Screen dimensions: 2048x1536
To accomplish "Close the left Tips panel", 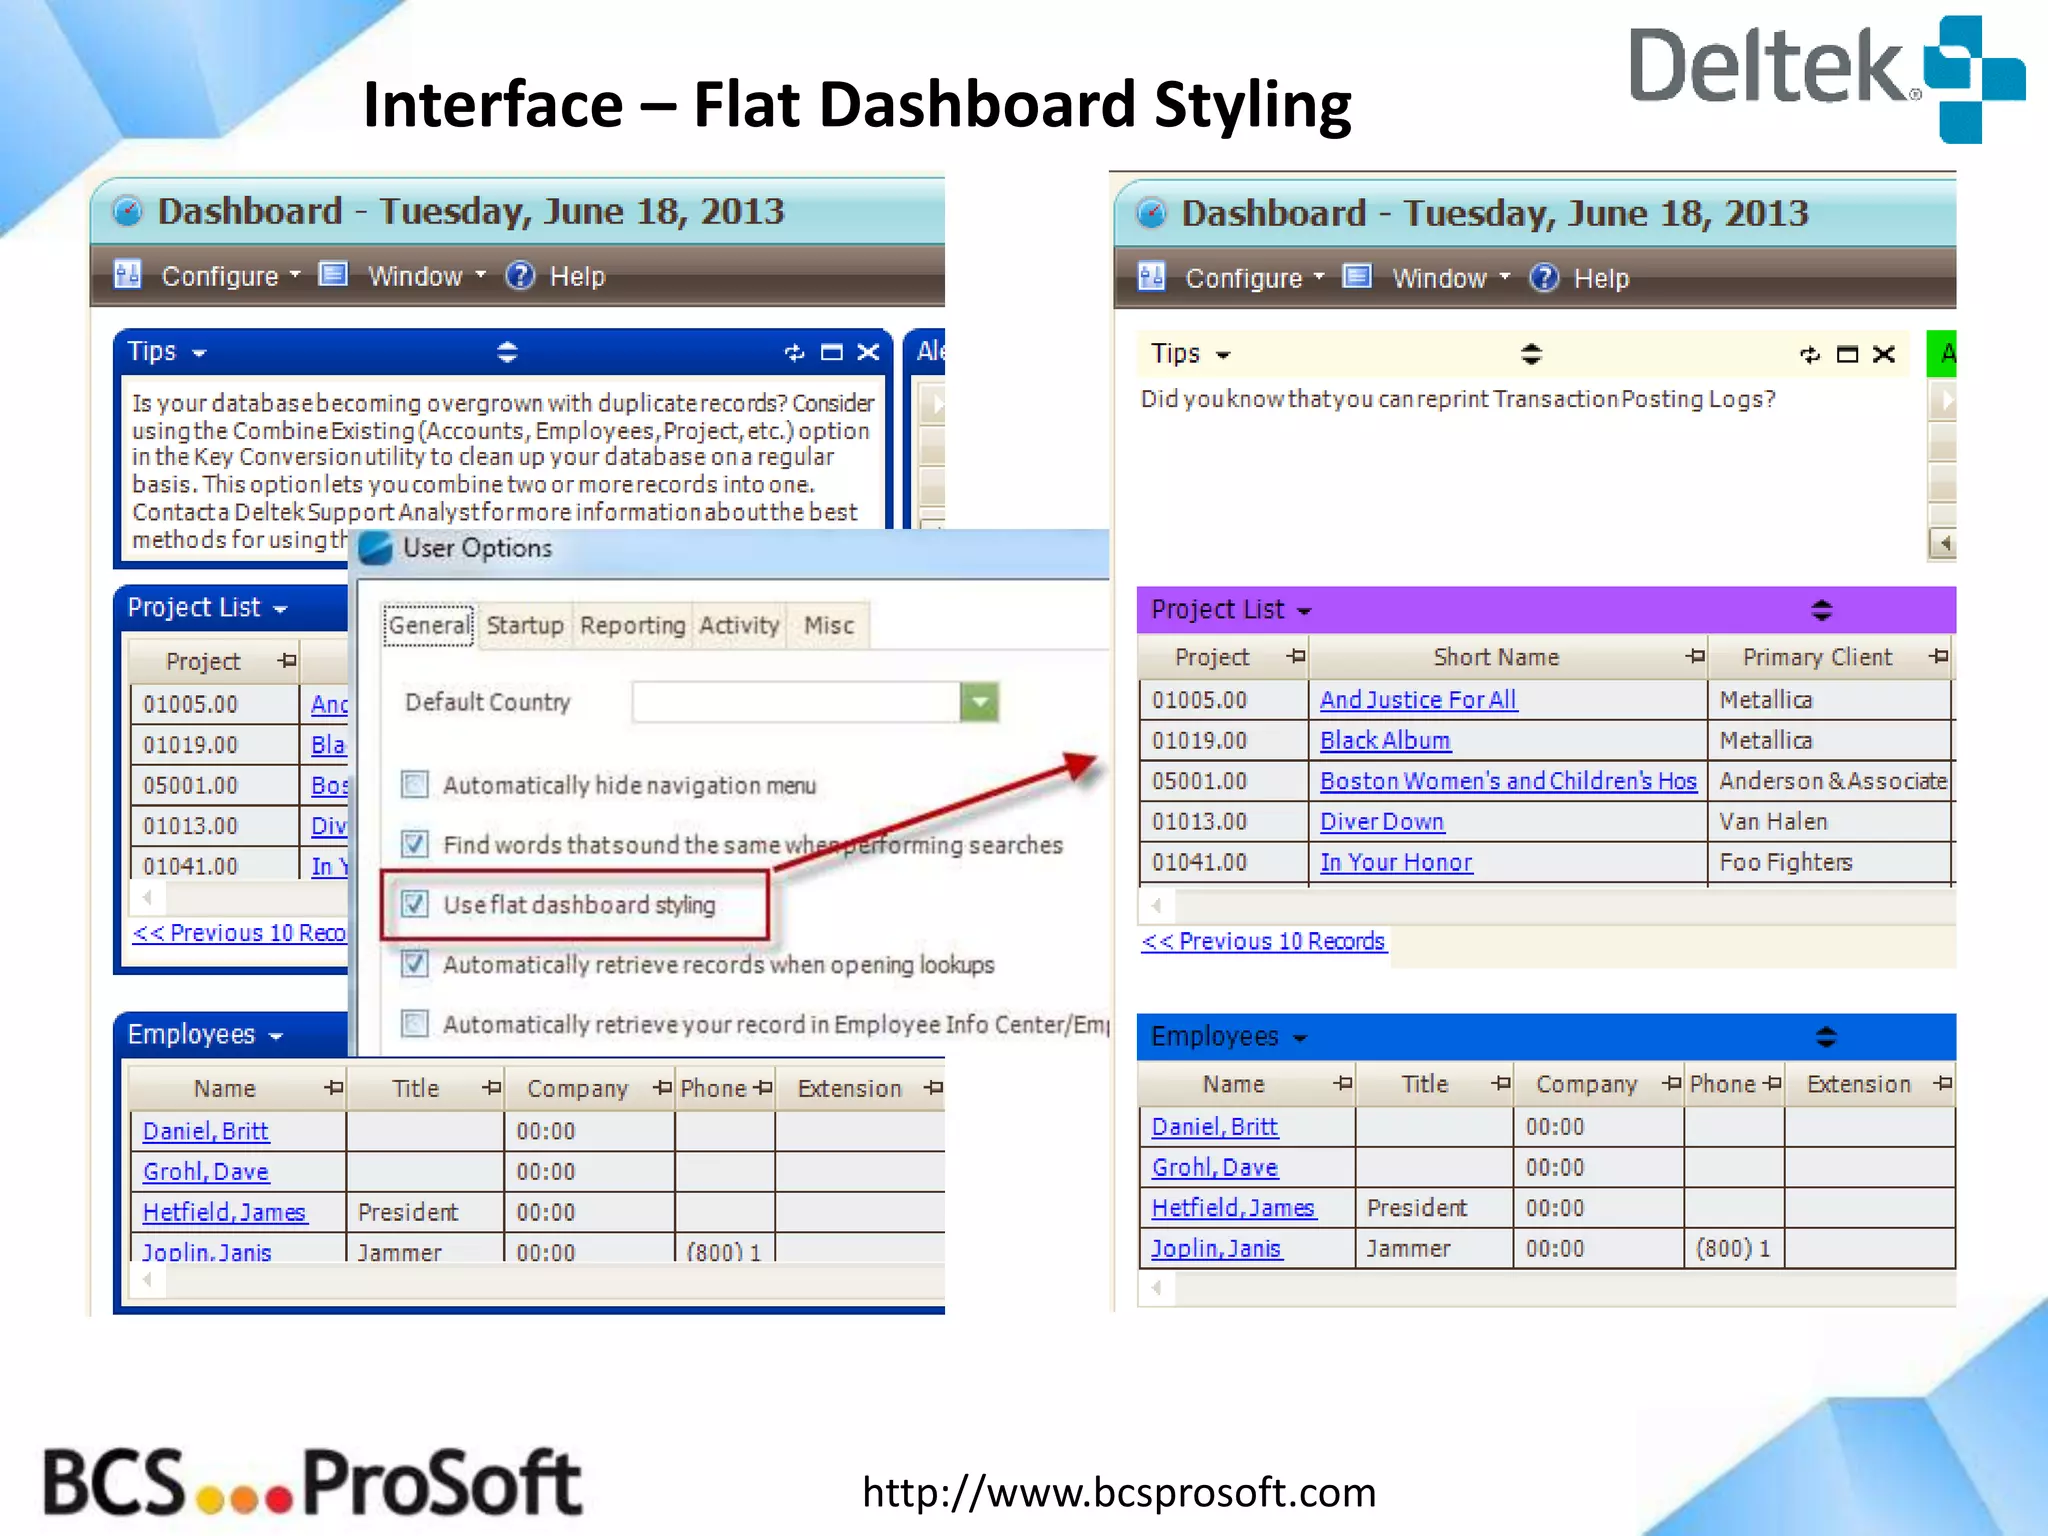I will [868, 352].
